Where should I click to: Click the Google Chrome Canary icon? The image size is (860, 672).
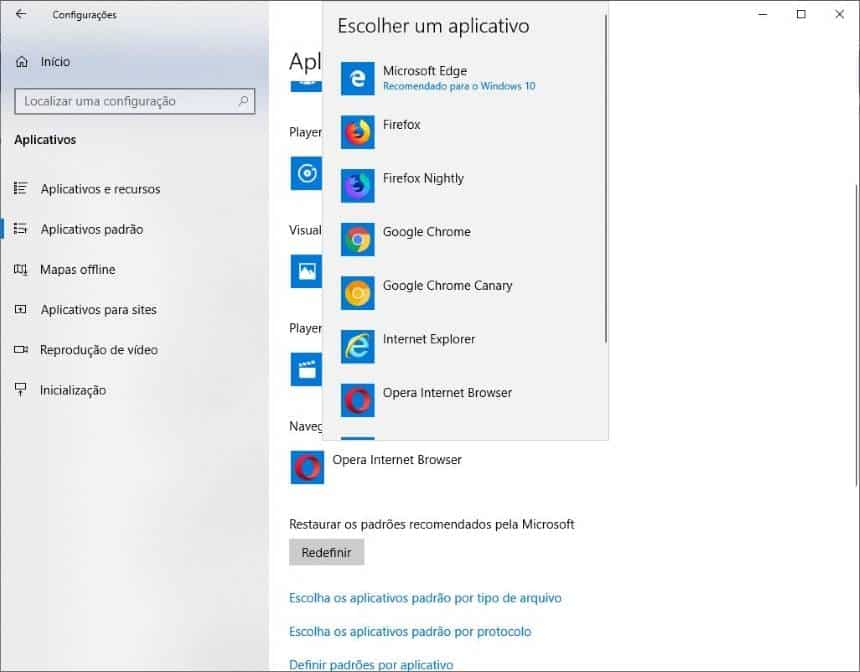358,293
